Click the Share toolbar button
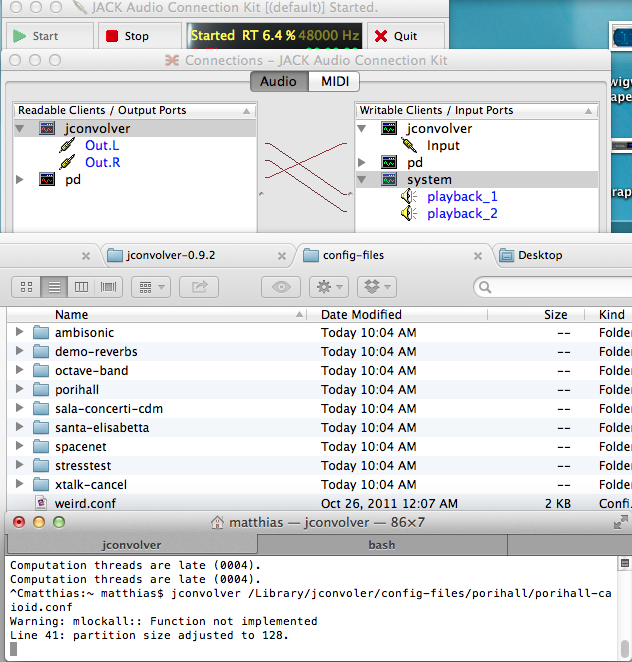The width and height of the screenshot is (632, 662). [199, 287]
